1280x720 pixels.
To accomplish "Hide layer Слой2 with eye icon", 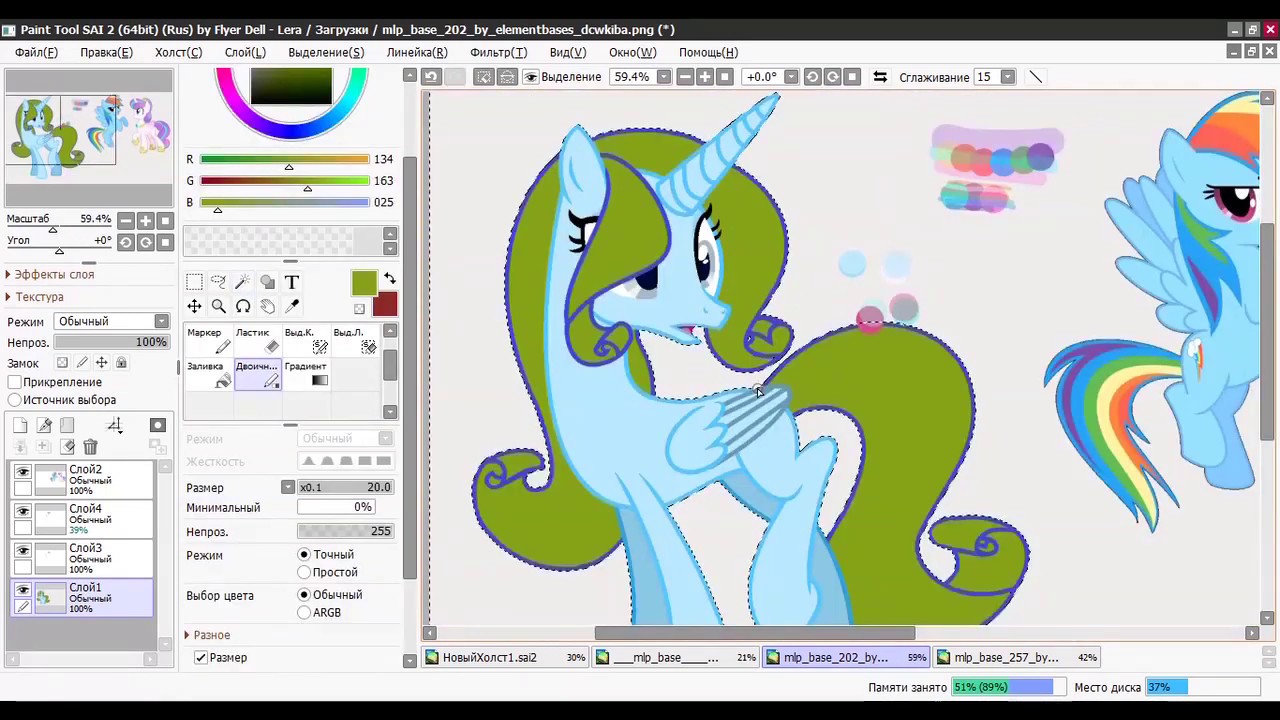I will (x=23, y=471).
